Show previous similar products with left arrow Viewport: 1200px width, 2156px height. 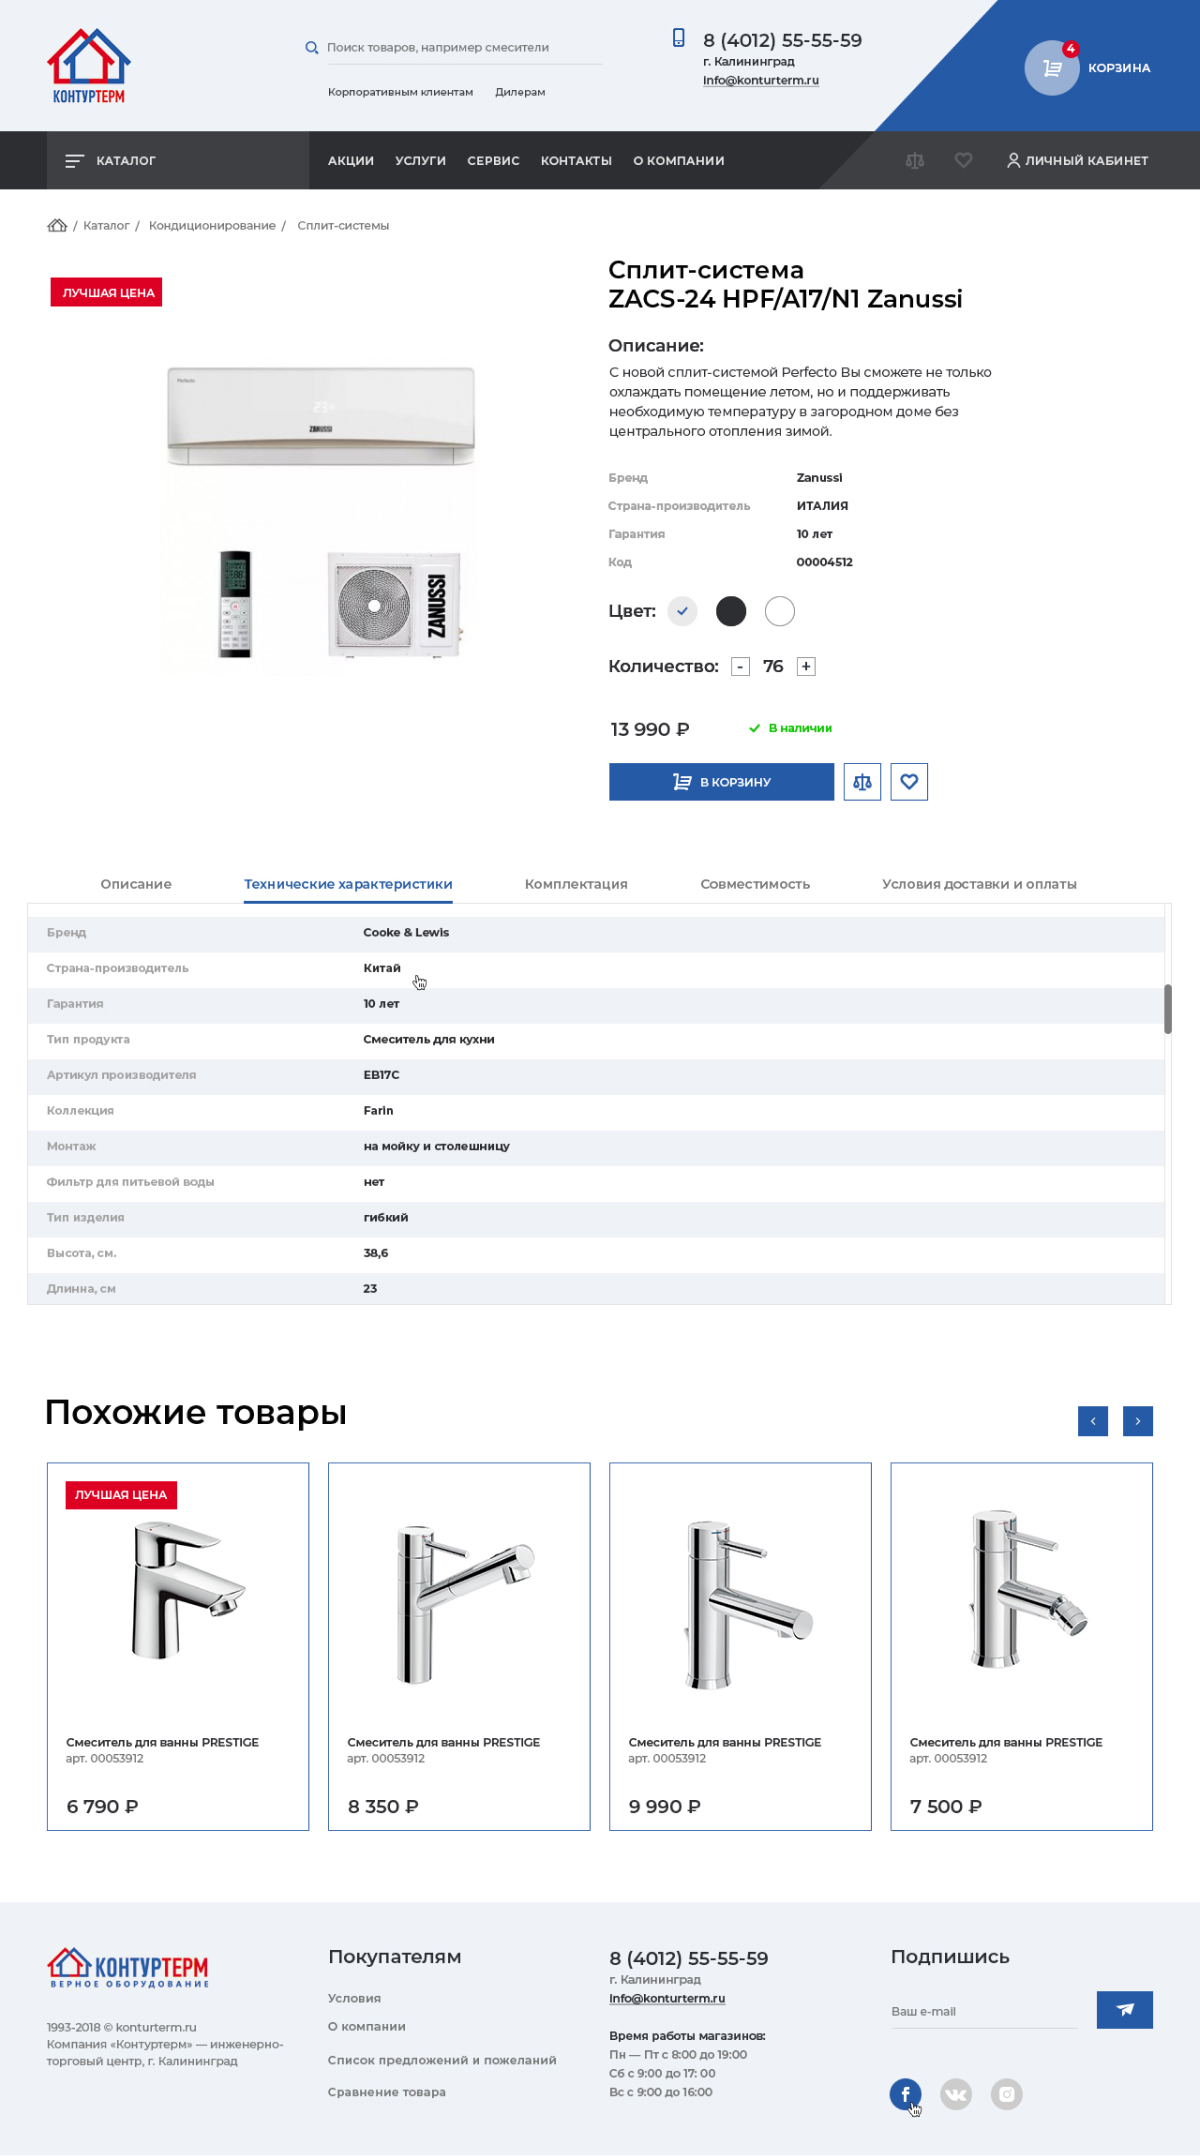pos(1093,1421)
